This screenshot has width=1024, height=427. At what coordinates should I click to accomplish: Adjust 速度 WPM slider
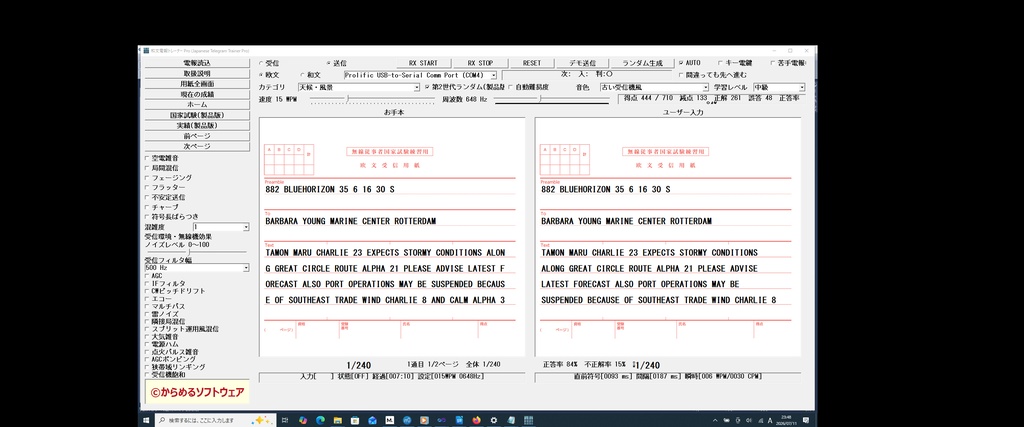[x=372, y=99]
